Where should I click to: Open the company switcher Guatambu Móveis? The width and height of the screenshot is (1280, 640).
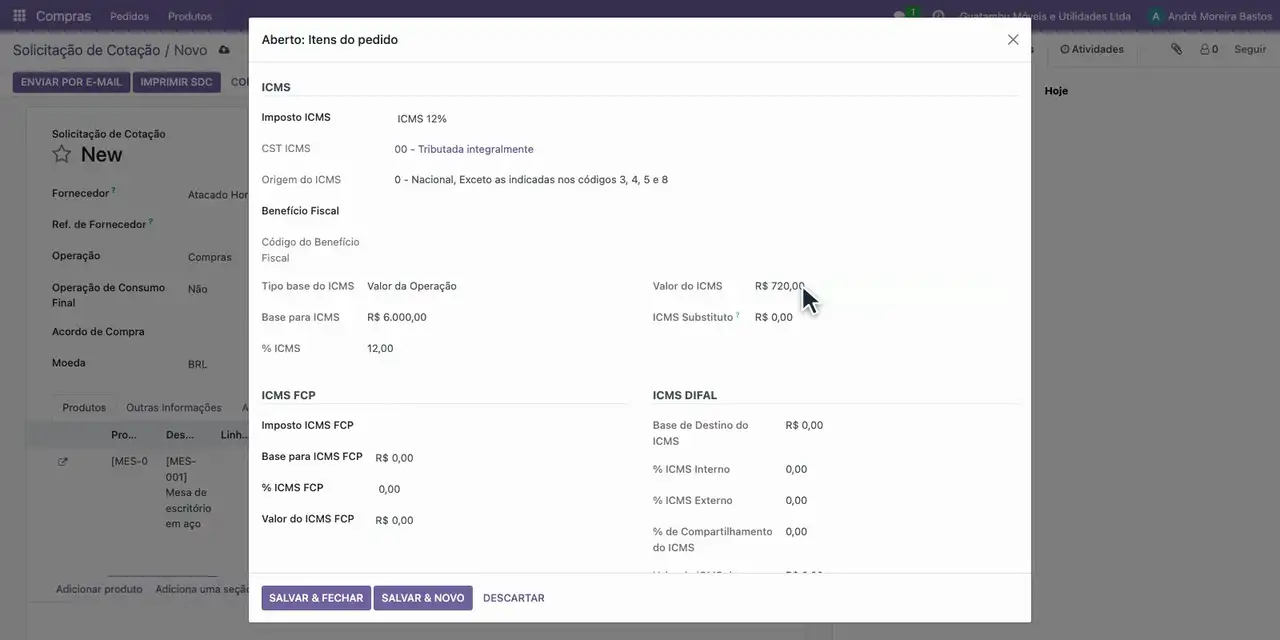click(1045, 16)
